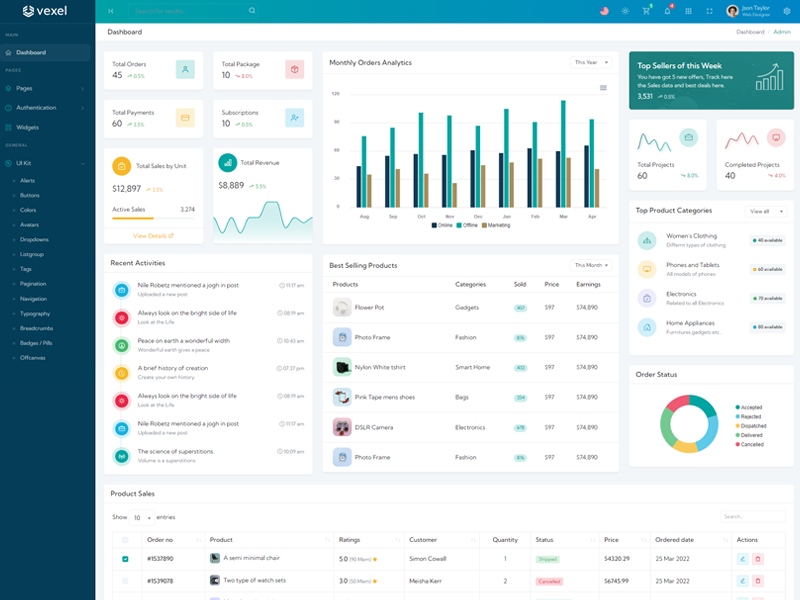
Task: Click the Active Sales progress bar
Action: point(153,219)
